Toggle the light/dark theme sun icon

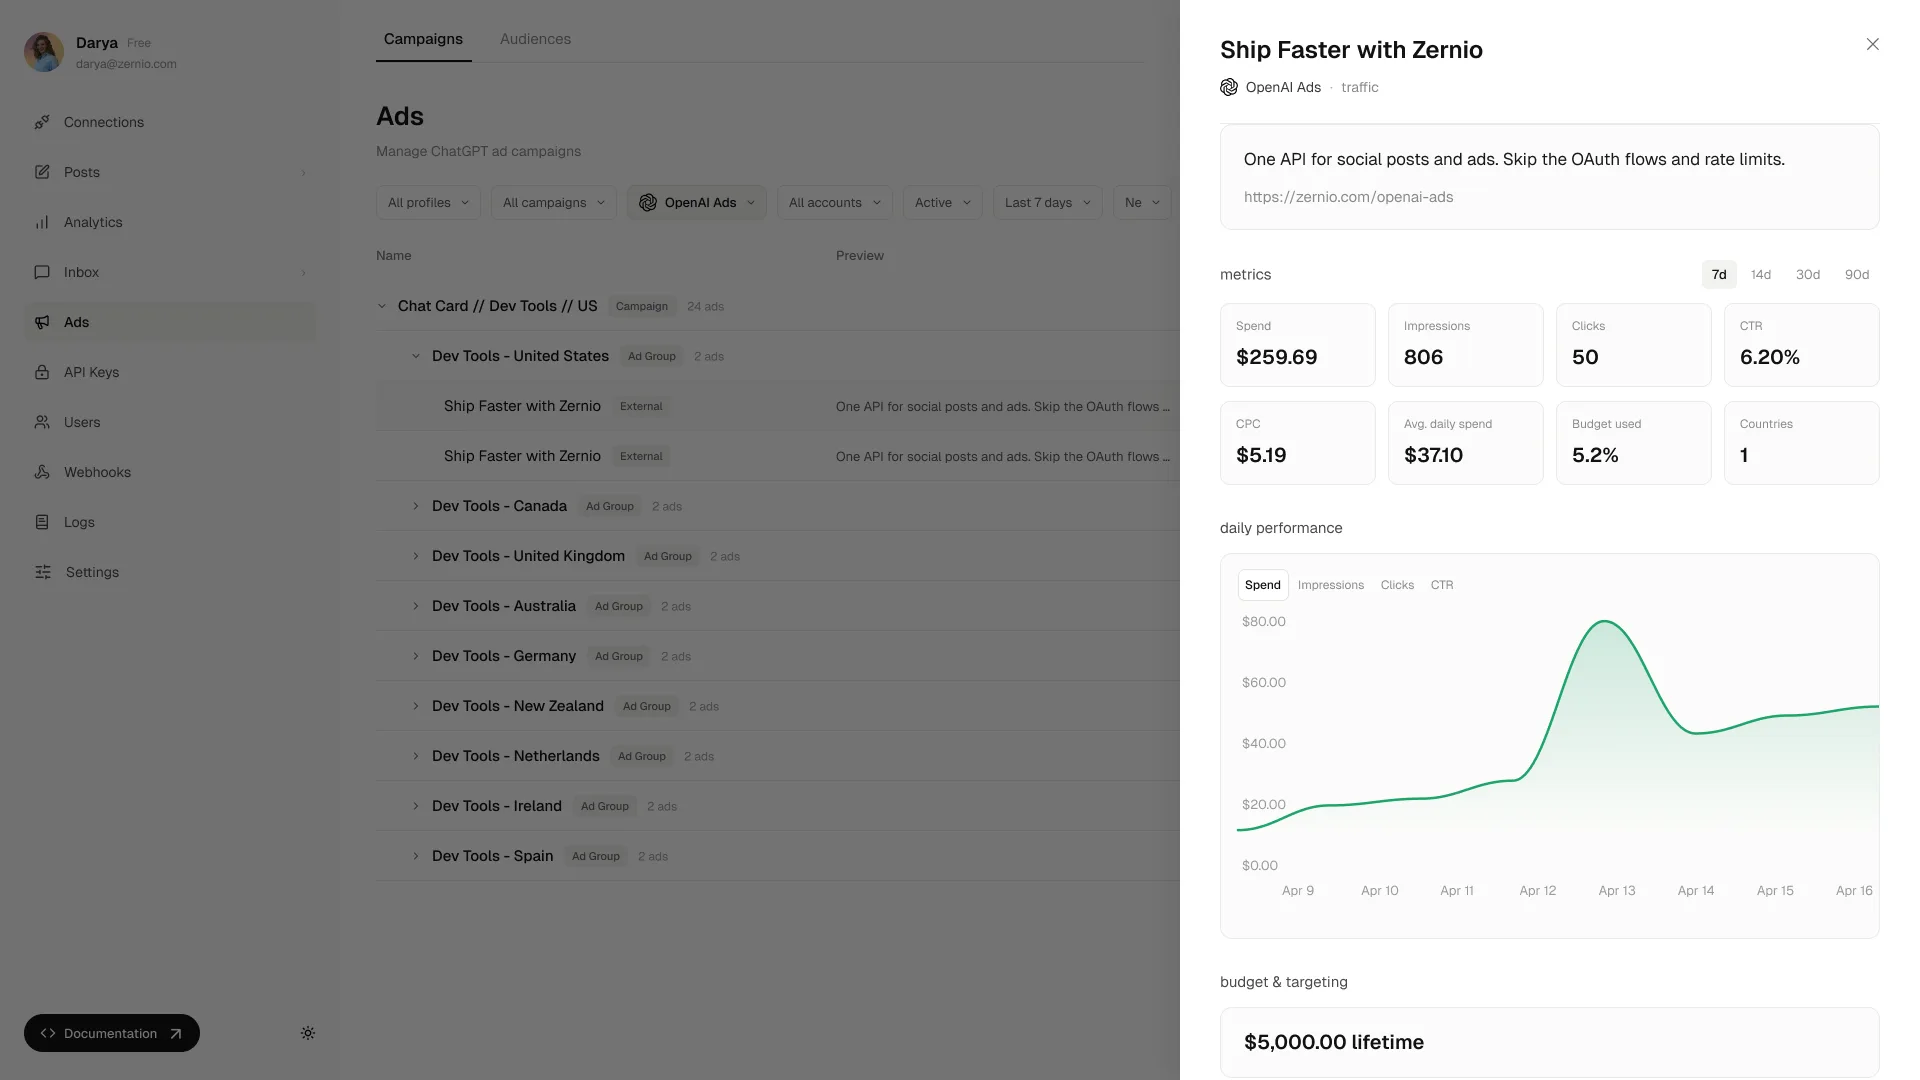[308, 1033]
